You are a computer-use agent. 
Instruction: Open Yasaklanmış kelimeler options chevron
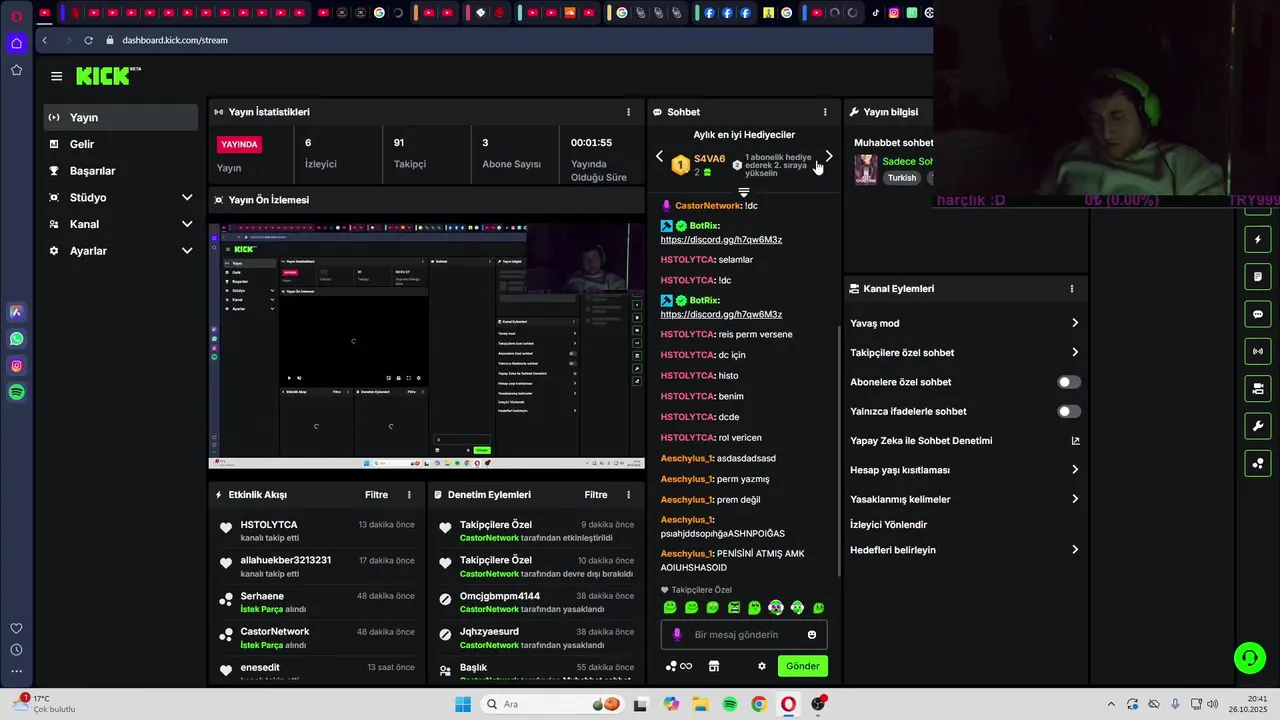[x=1075, y=499]
